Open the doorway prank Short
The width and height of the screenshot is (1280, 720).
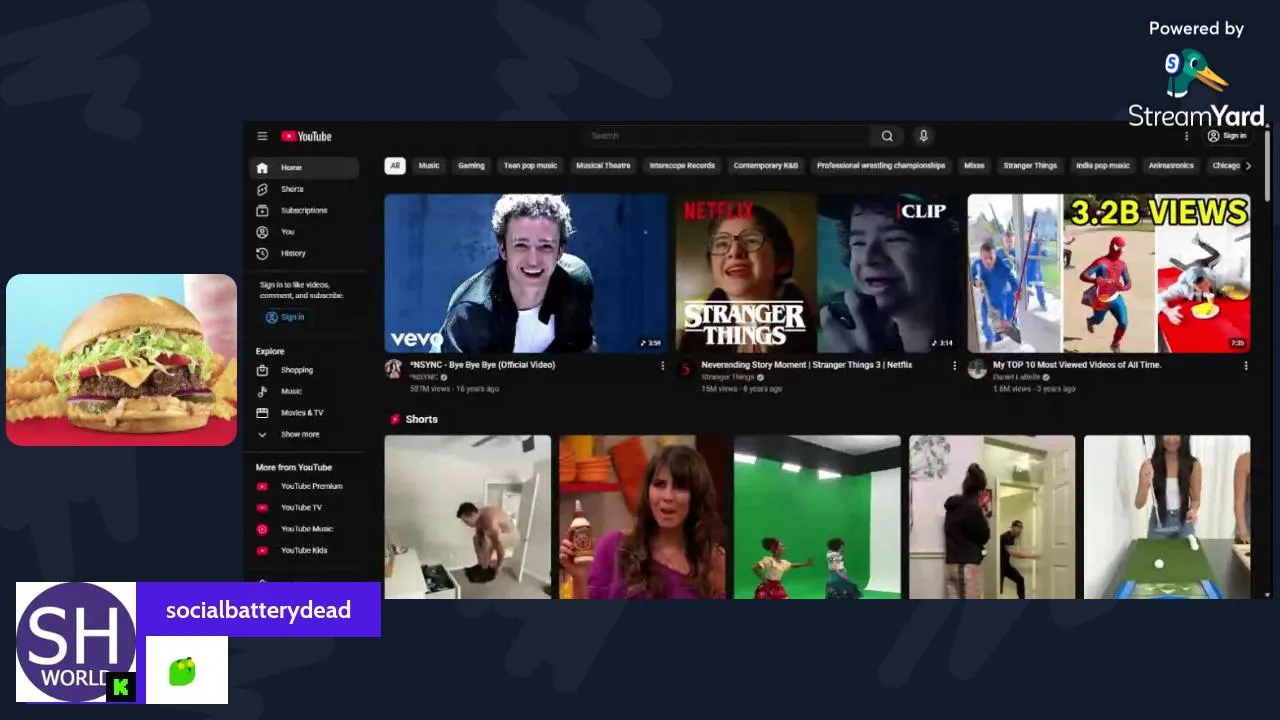[x=992, y=517]
